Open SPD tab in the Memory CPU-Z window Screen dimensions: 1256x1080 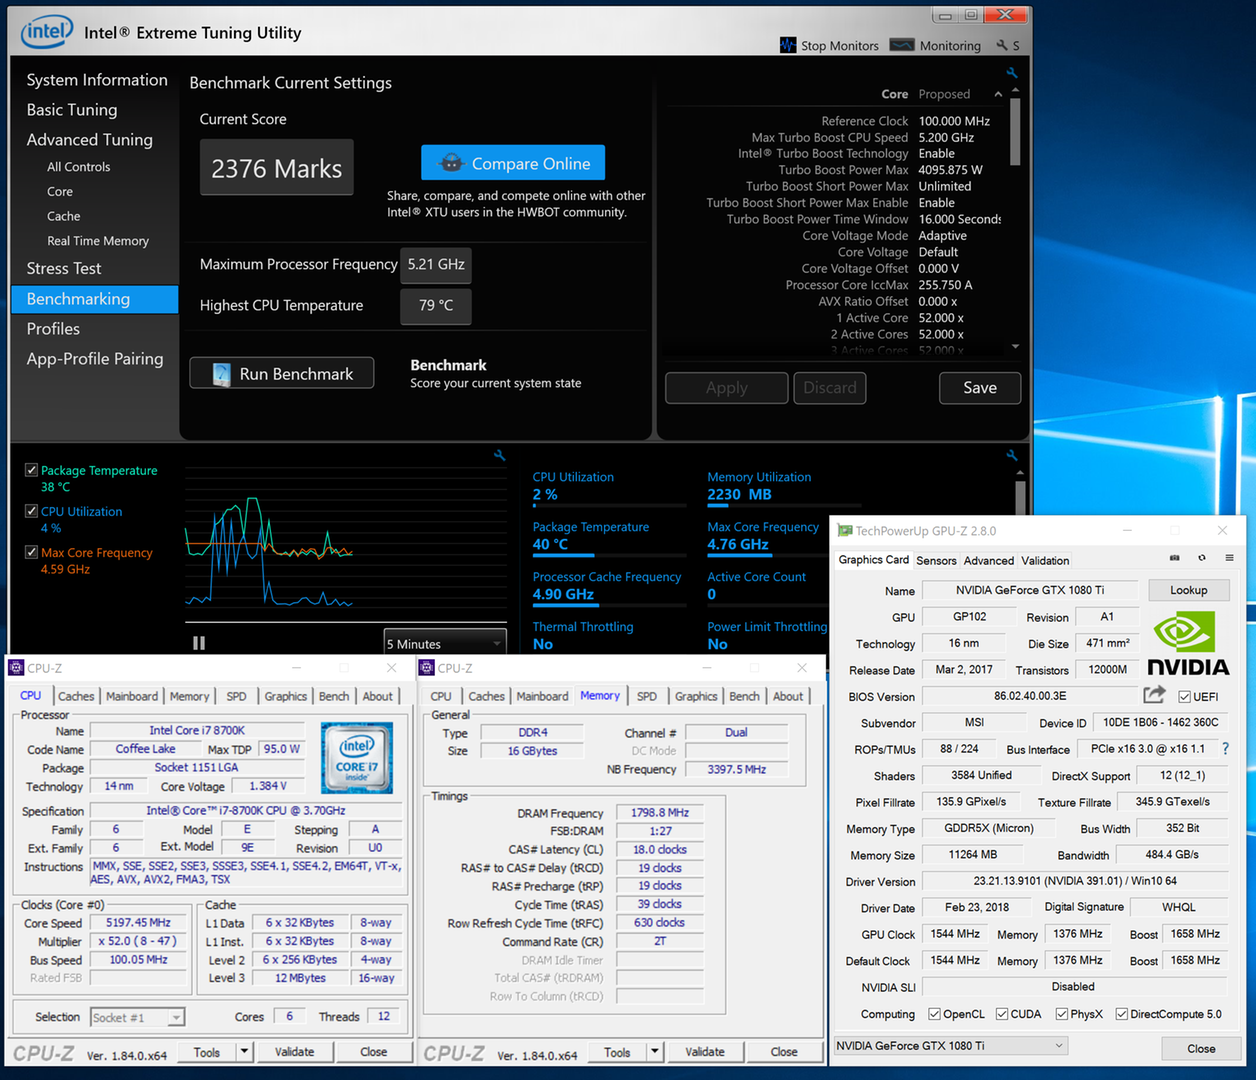pyautogui.click(x=647, y=696)
